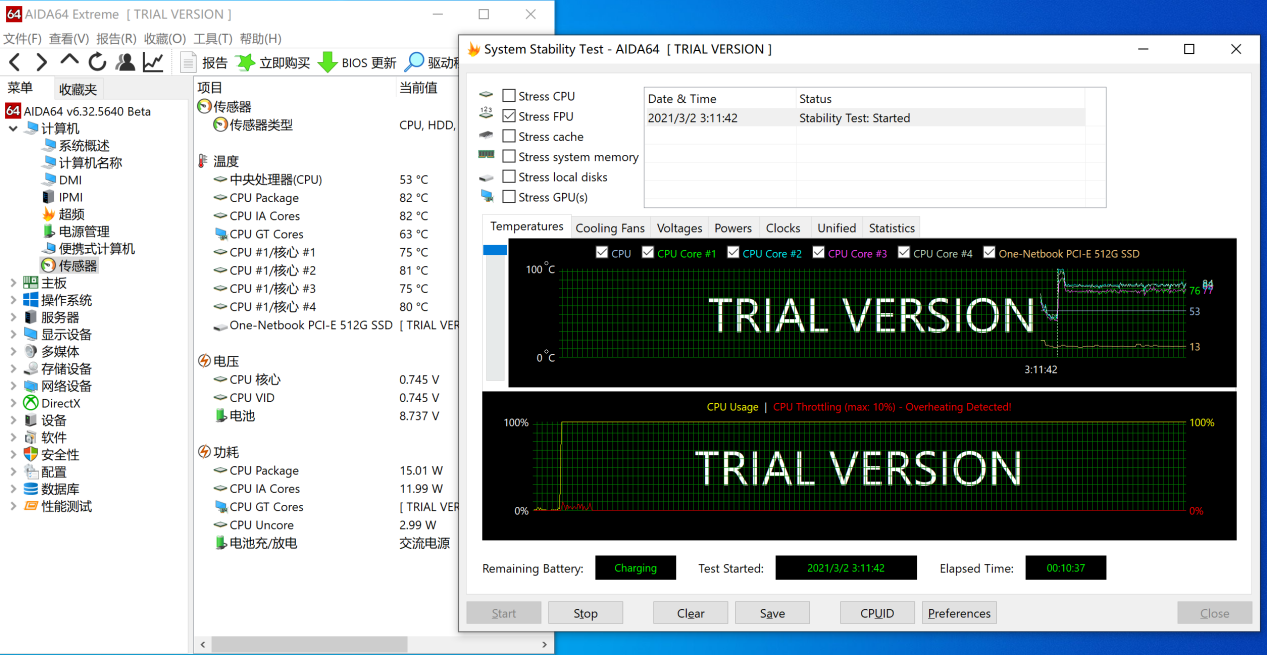Click the 安全性 shield icon in tree
Viewport: 1267px width, 655px height.
click(31, 454)
